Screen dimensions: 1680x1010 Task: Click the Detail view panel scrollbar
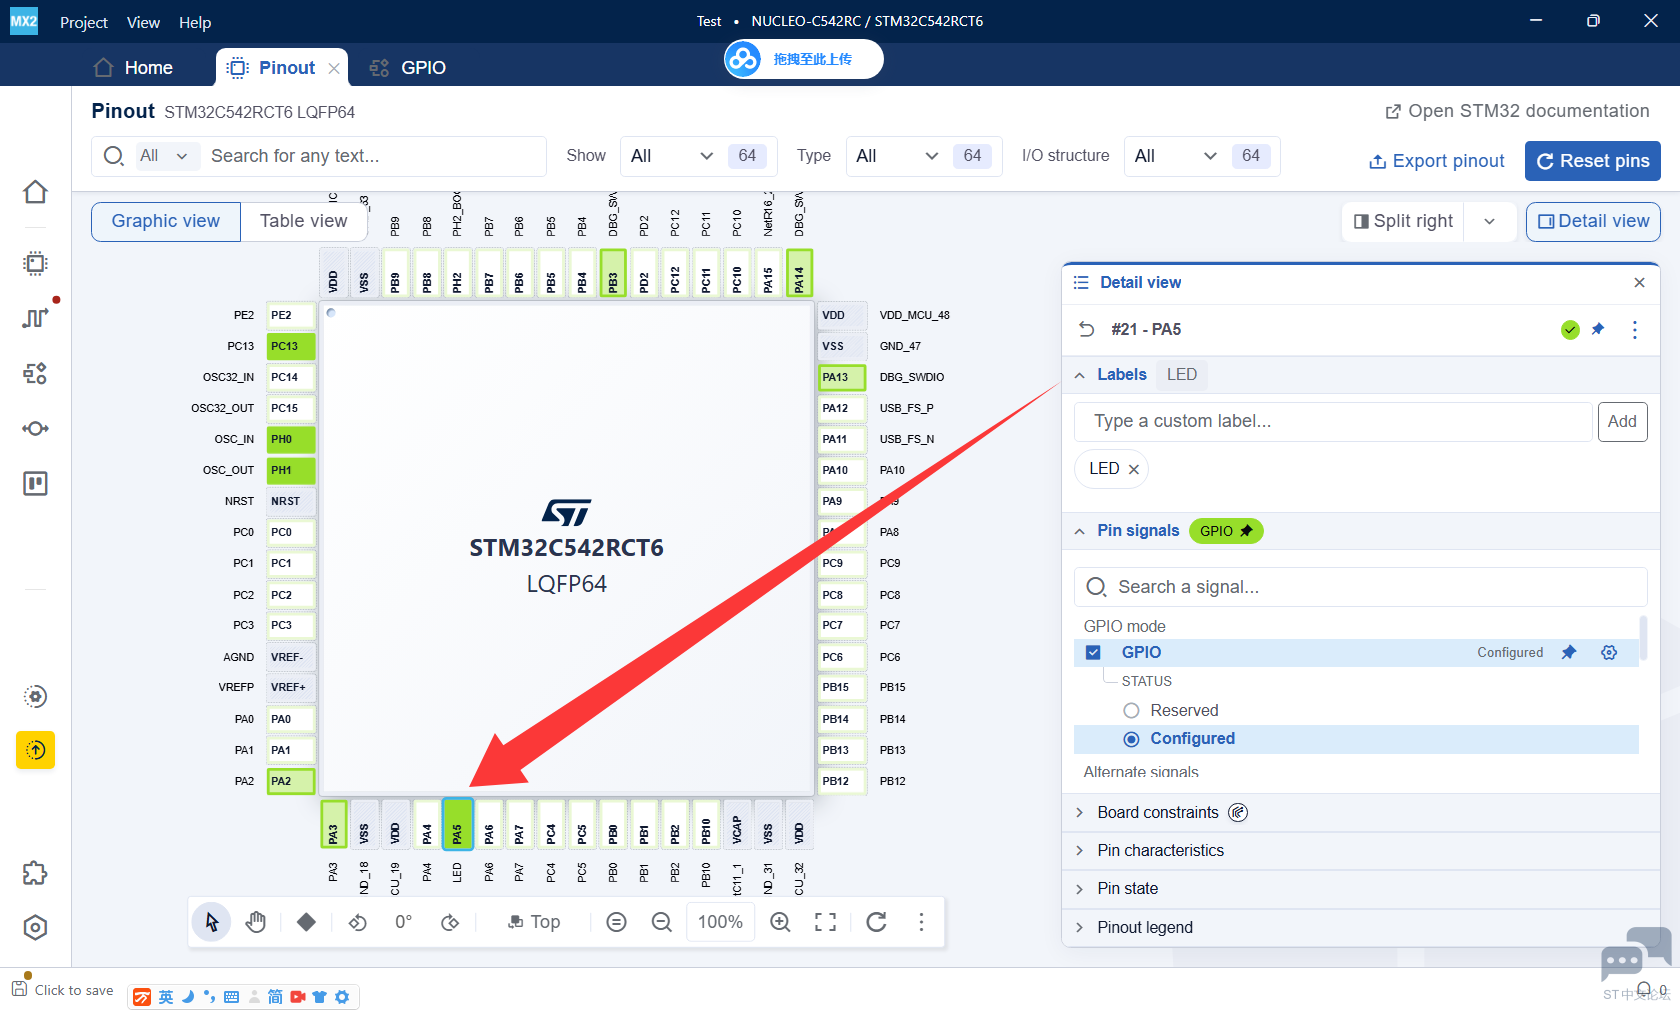(1642, 639)
